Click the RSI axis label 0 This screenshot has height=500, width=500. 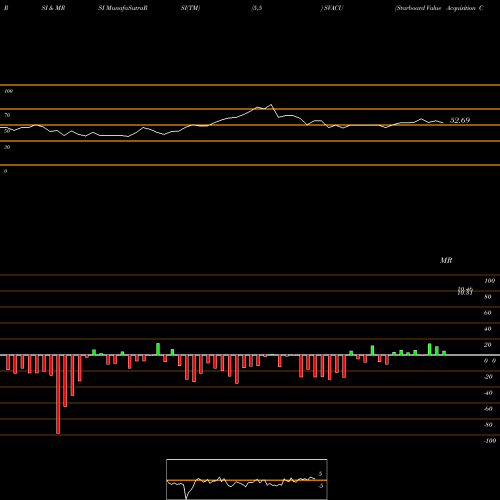coord(5,171)
